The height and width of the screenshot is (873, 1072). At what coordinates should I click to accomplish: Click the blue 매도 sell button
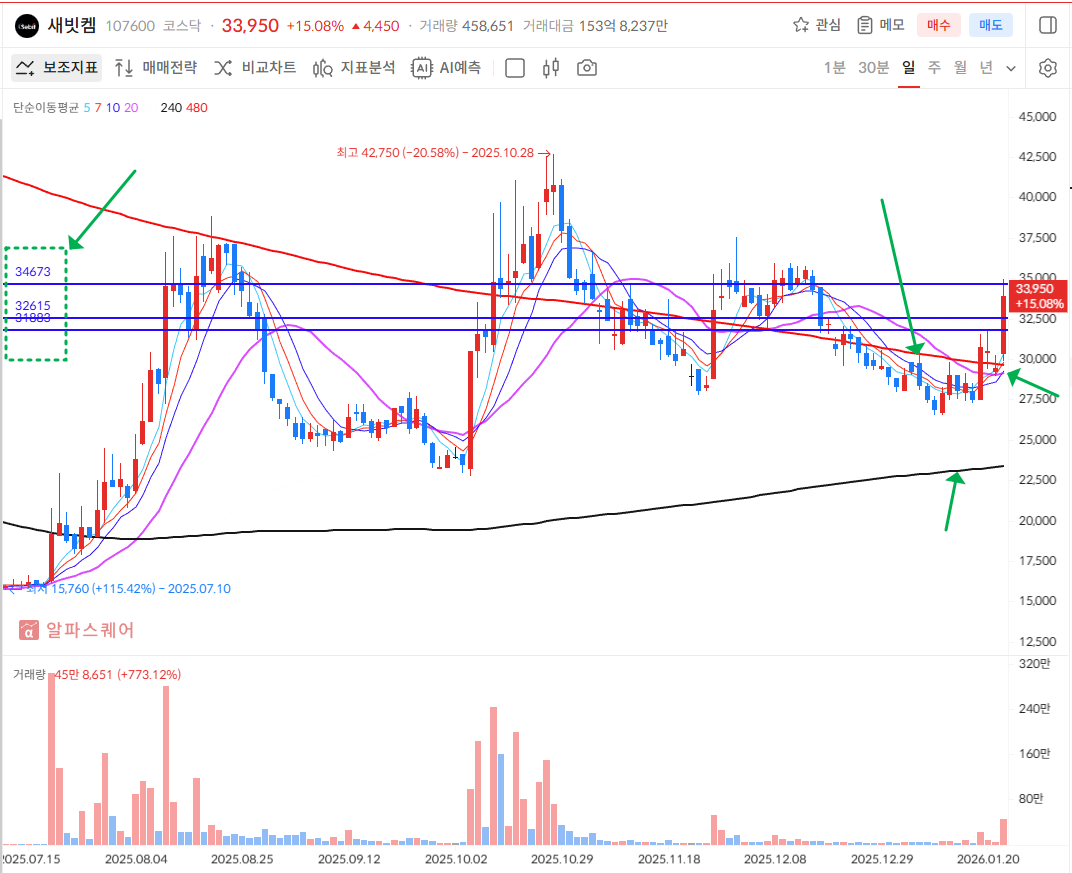pos(991,25)
